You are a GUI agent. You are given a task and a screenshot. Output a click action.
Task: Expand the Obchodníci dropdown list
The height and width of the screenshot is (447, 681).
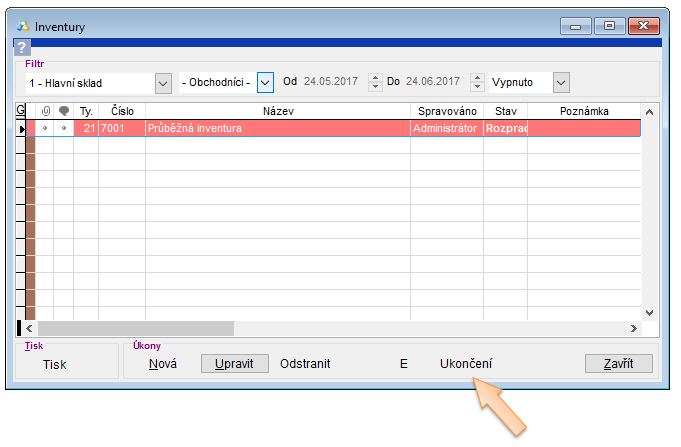(x=265, y=82)
